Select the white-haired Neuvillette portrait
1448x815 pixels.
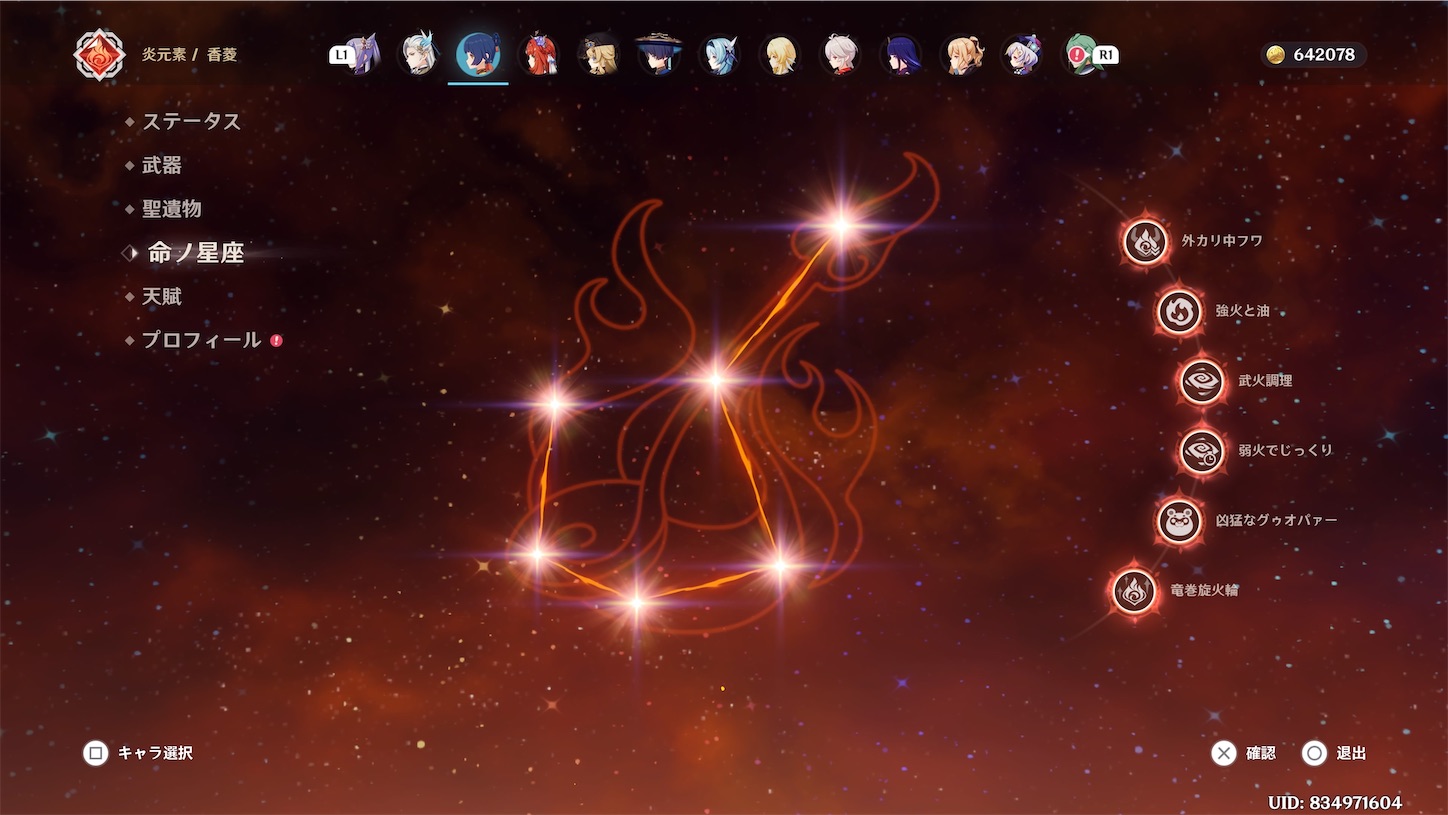(418, 54)
